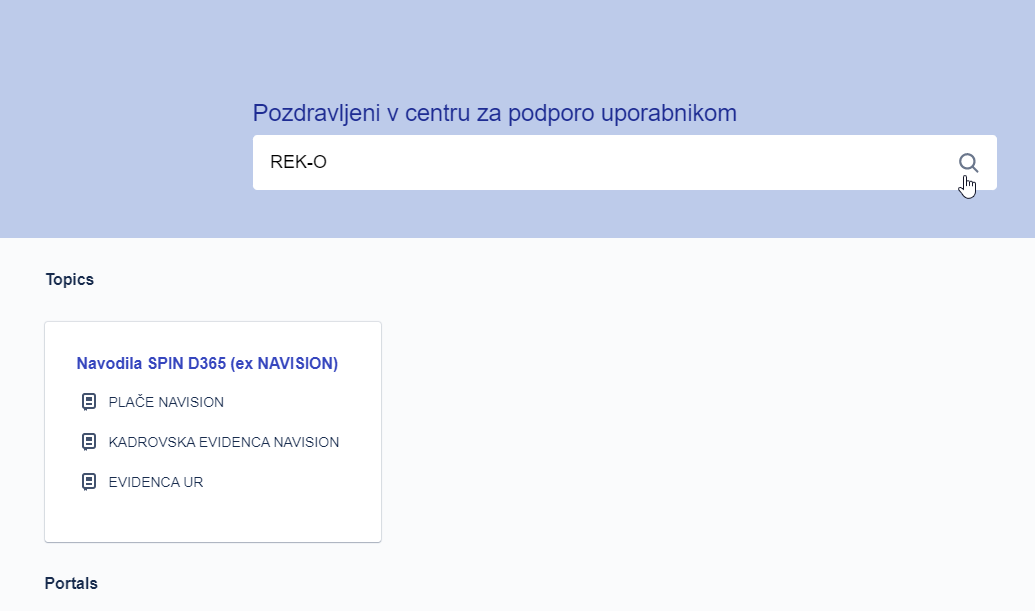Click the article icon beside PLAČE NAVISION
This screenshot has width=1035, height=611.
[88, 402]
